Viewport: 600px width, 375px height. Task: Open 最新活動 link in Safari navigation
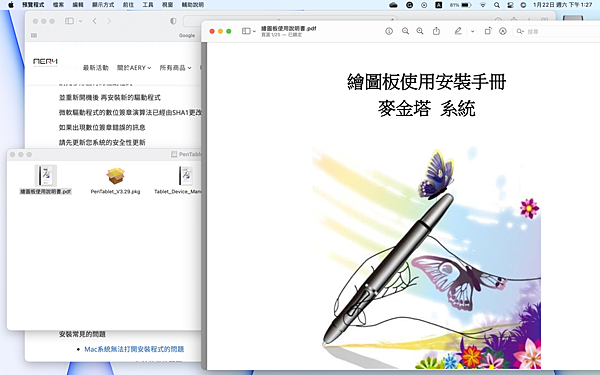click(96, 68)
